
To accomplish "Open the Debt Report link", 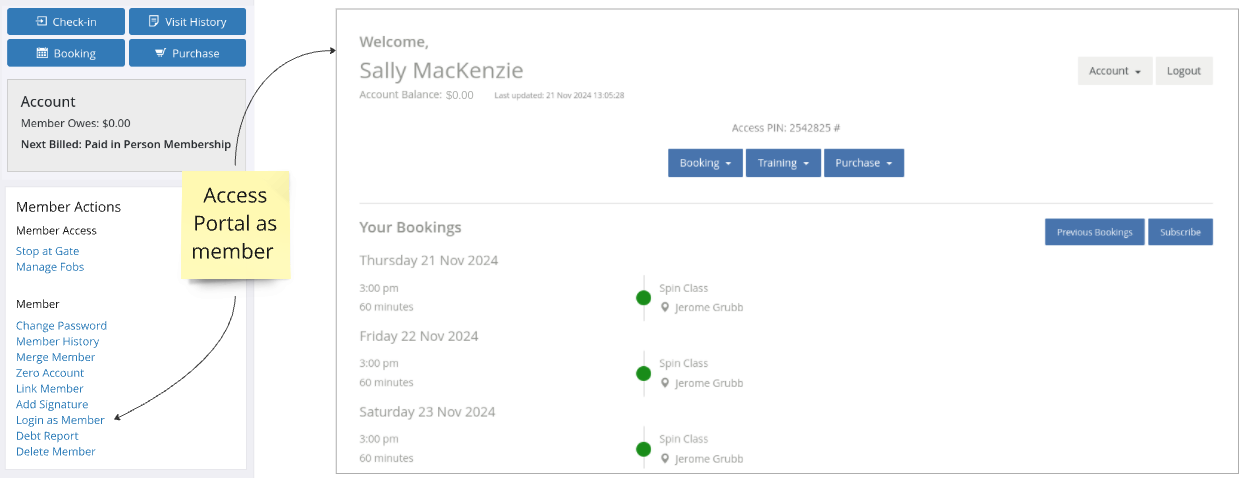I will 47,436.
